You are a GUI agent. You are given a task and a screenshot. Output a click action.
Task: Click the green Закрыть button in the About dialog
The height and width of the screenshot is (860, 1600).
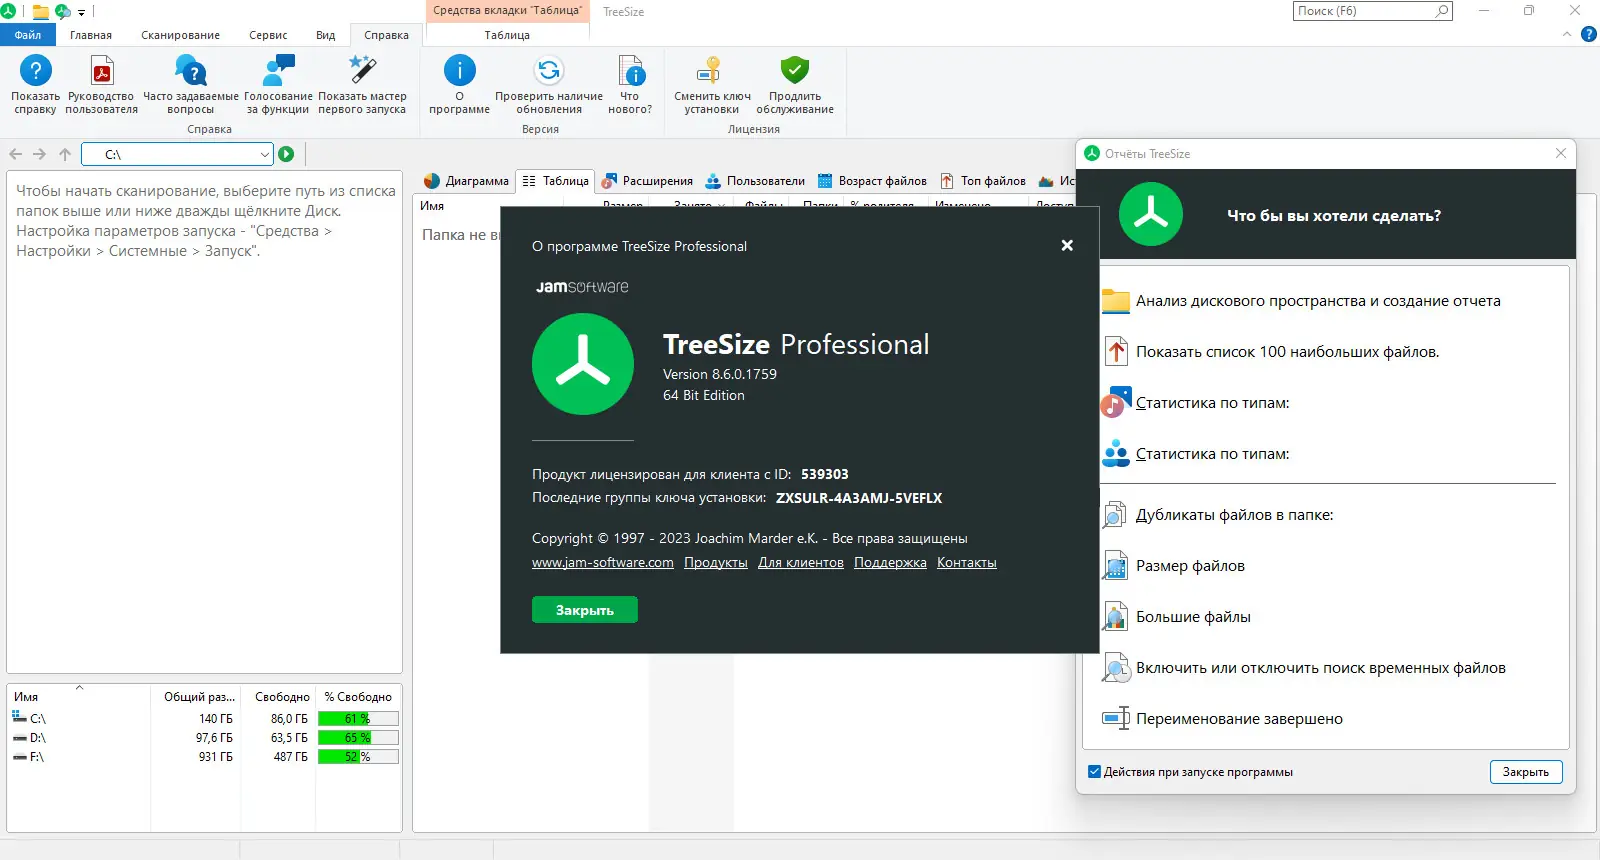(584, 610)
